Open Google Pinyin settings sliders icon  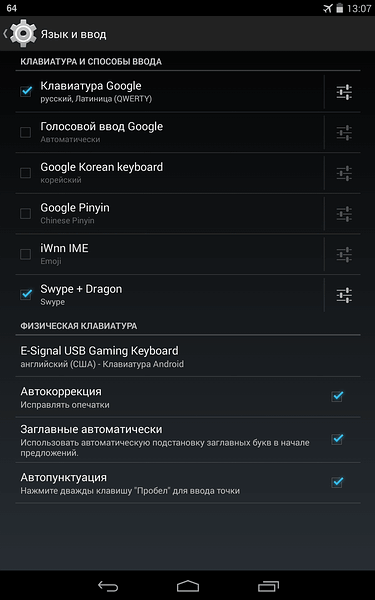click(344, 214)
